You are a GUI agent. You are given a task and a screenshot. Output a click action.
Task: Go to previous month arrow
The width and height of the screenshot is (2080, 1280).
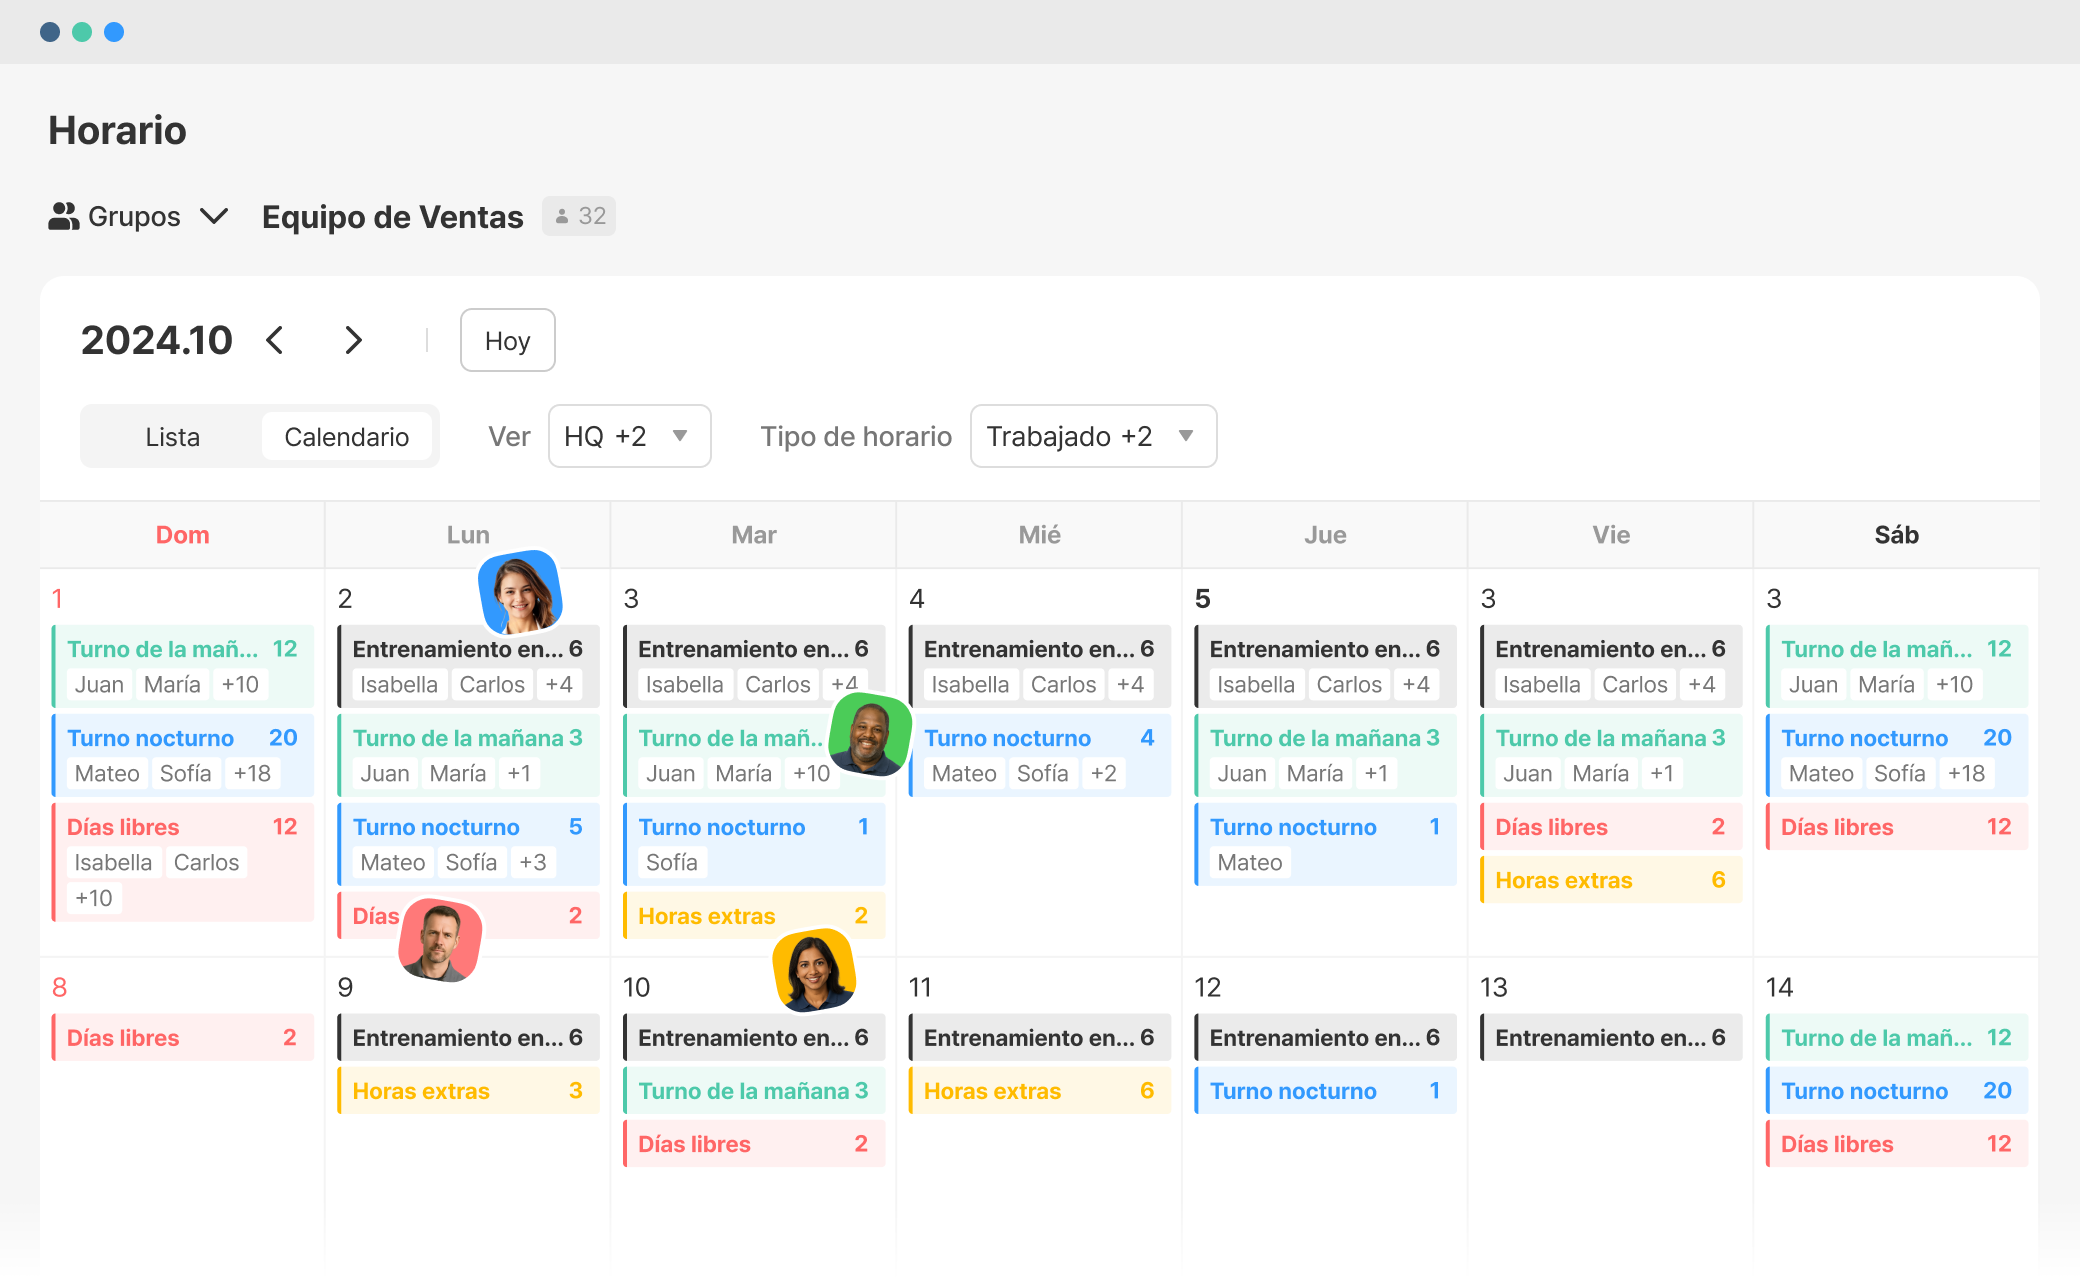pyautogui.click(x=275, y=340)
